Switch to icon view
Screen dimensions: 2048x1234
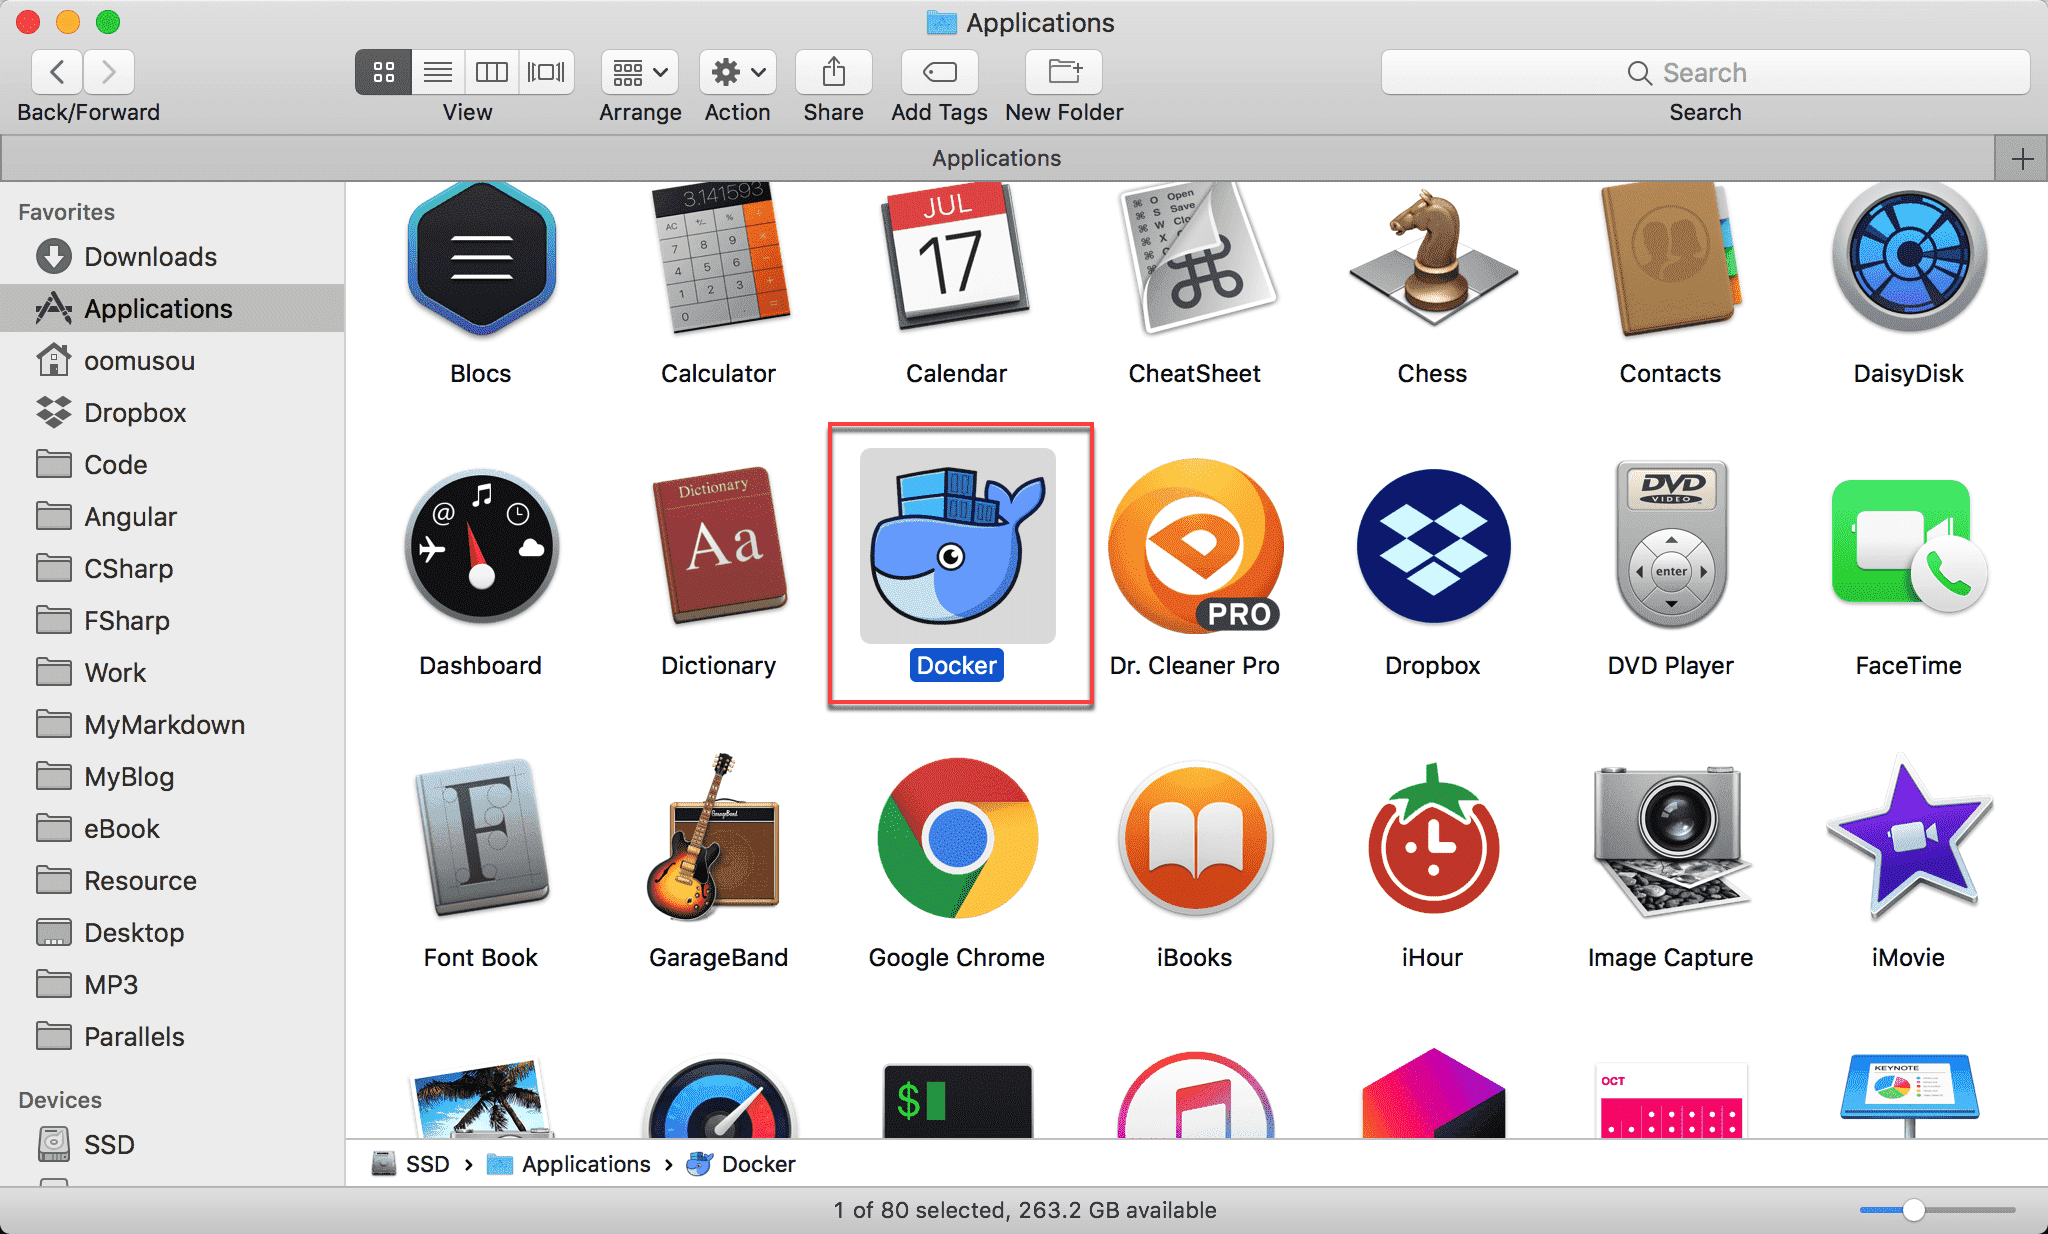click(x=383, y=72)
